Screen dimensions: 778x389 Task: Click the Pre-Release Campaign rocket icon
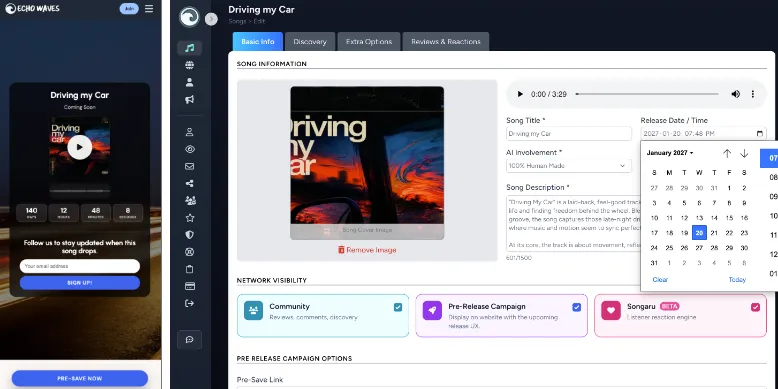[x=432, y=311]
